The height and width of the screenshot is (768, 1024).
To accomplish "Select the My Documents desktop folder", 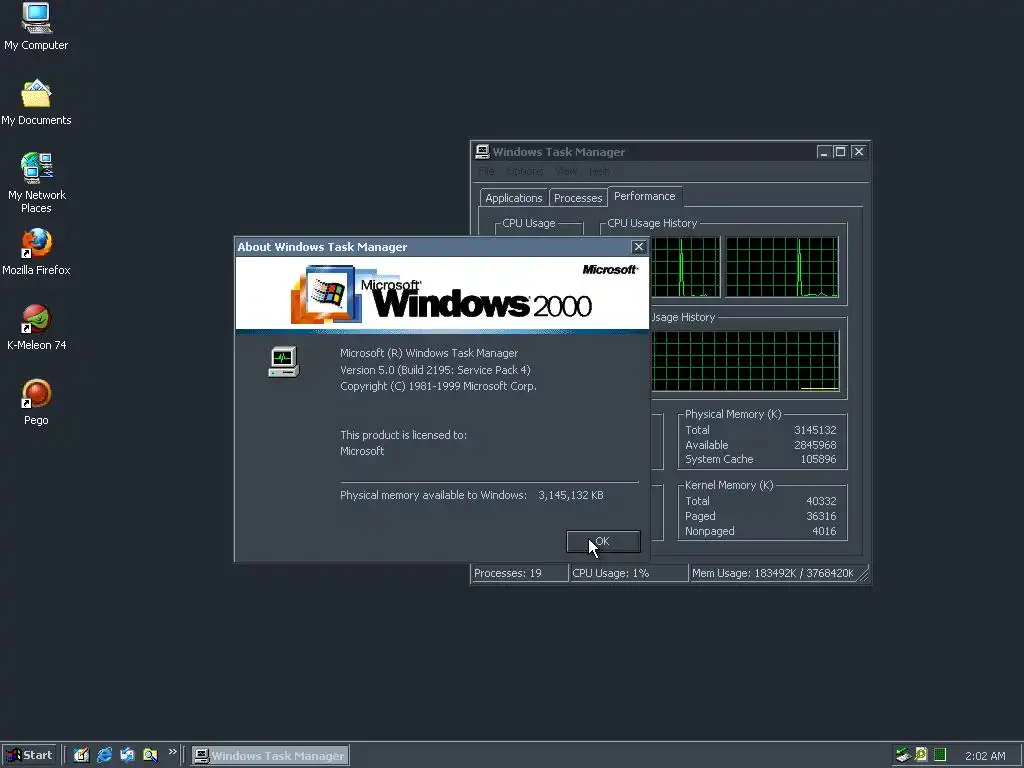I will point(36,102).
